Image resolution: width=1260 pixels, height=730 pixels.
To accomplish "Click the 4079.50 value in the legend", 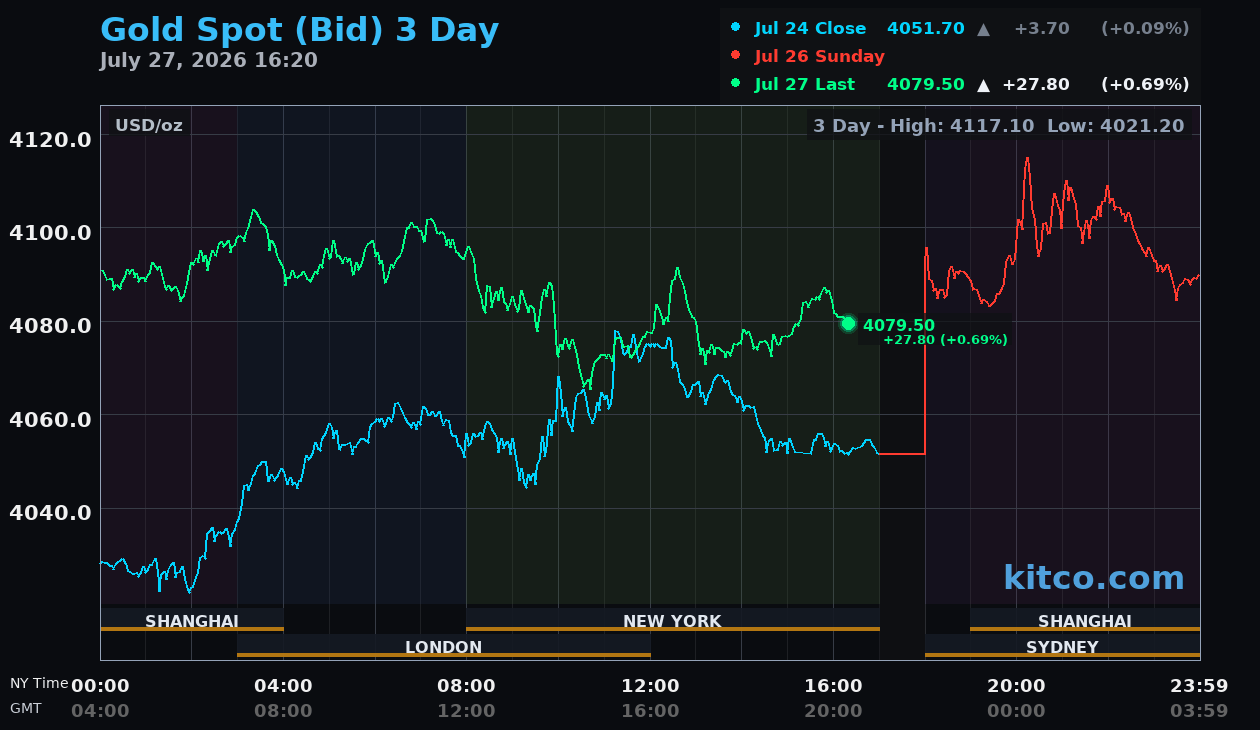I will coord(926,84).
